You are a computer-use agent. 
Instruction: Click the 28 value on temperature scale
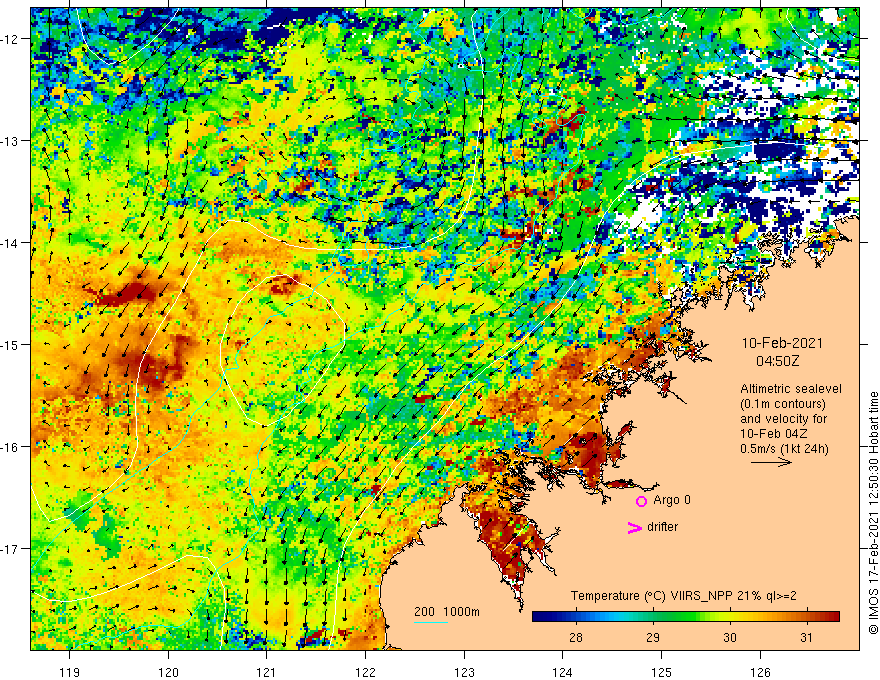coord(575,637)
